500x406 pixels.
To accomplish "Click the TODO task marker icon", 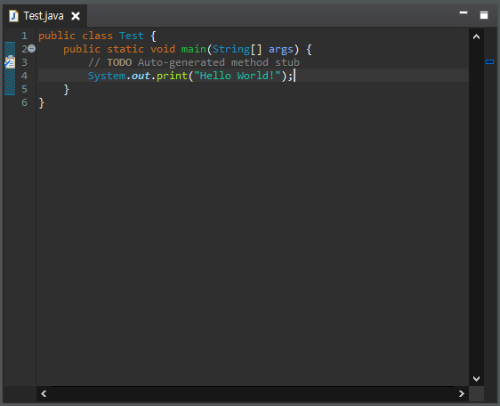I will (10, 62).
